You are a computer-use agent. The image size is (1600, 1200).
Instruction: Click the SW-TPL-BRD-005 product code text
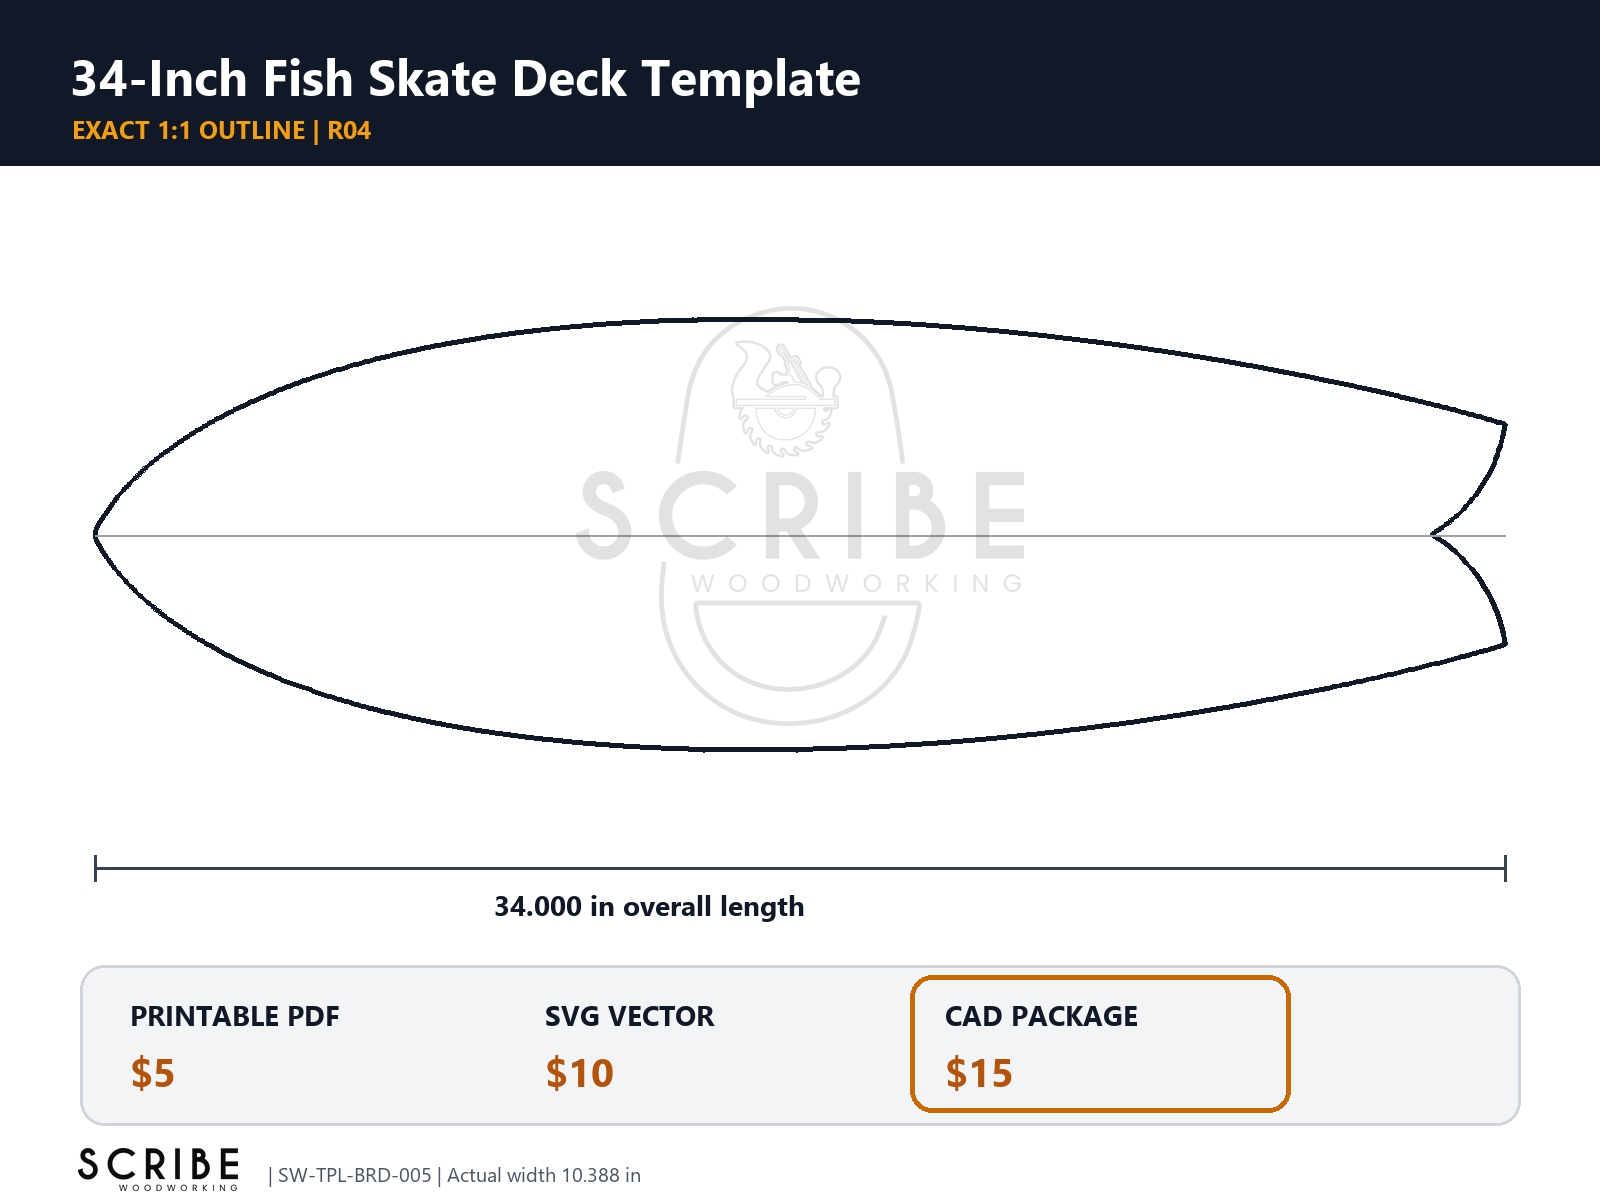[x=354, y=1175]
